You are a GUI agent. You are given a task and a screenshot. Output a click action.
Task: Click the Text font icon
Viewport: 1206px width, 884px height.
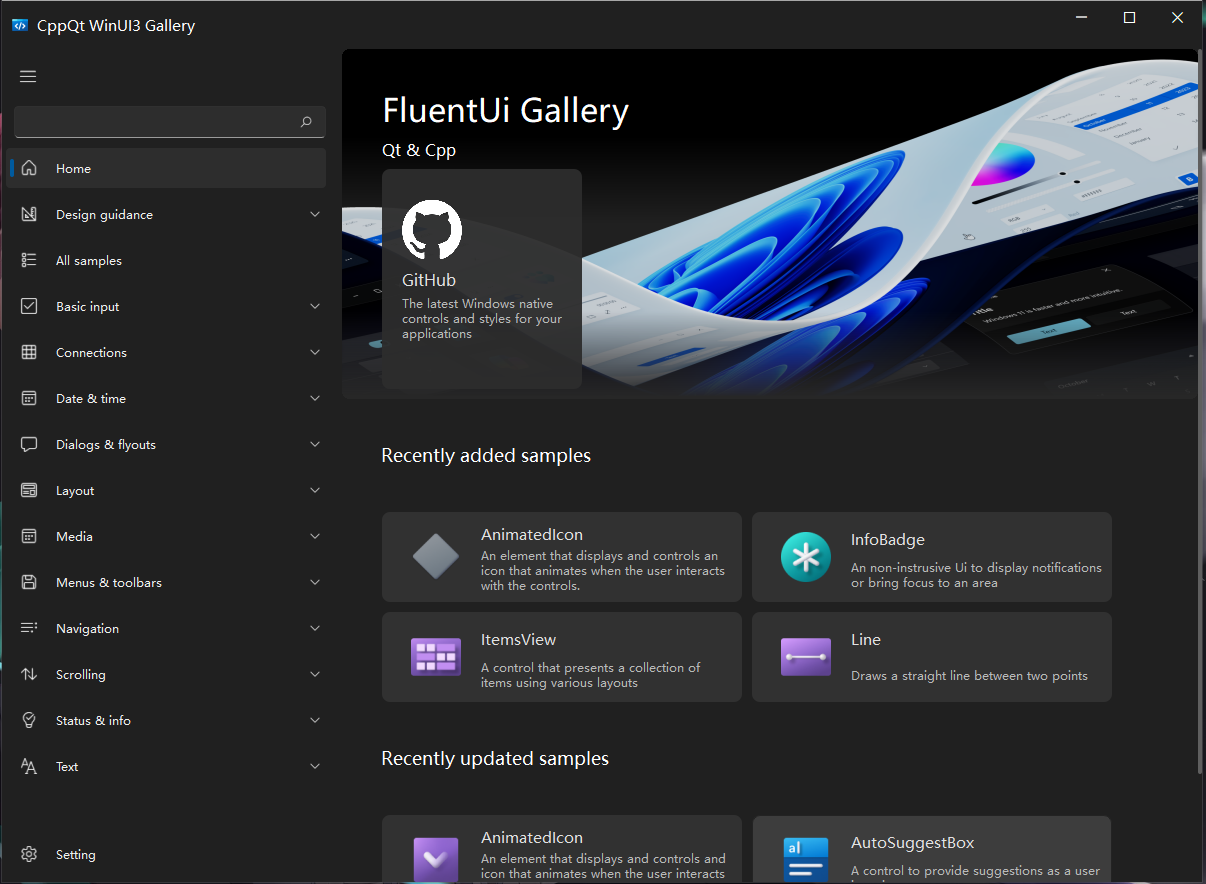click(29, 766)
